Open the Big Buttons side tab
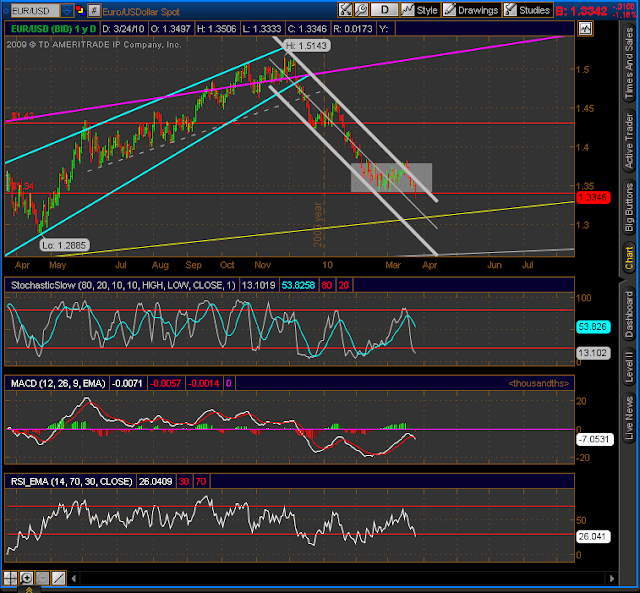The width and height of the screenshot is (640, 593). pyautogui.click(x=629, y=207)
